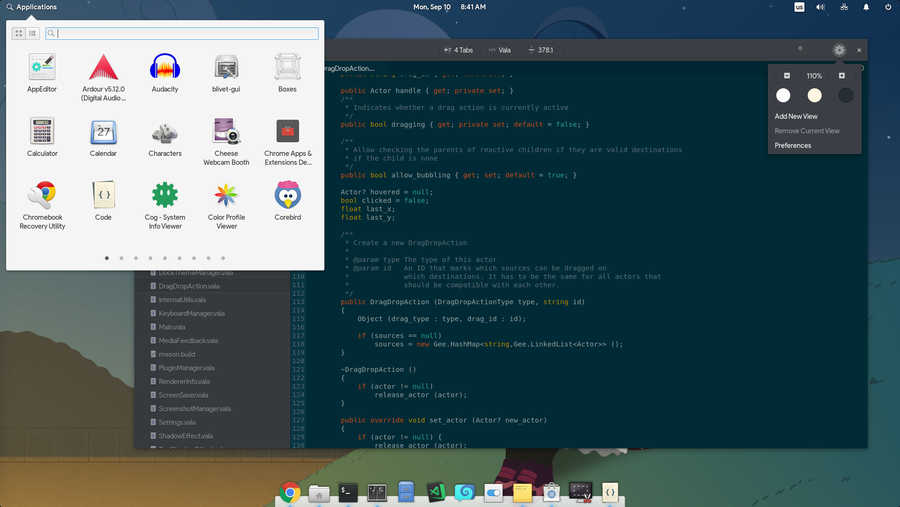This screenshot has width=900, height=507.
Task: Open the Vala language dropdown
Action: pos(499,50)
